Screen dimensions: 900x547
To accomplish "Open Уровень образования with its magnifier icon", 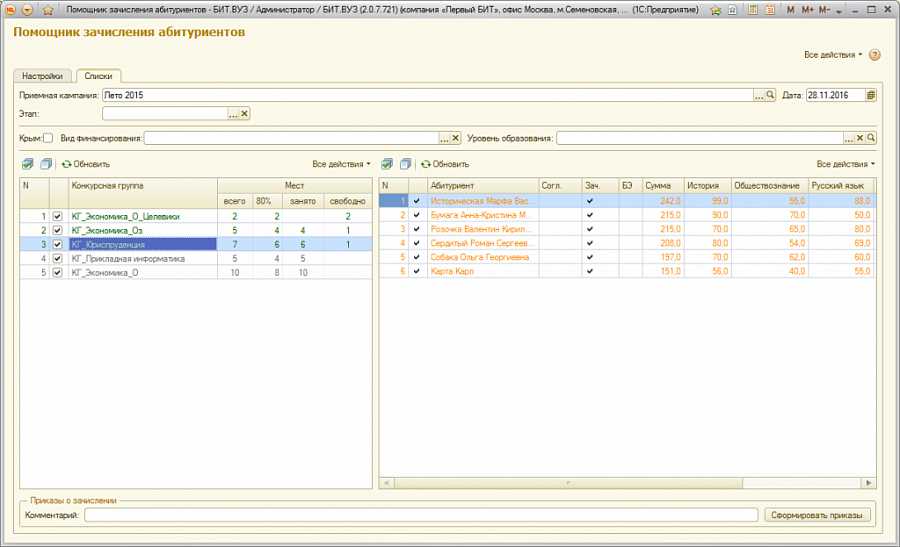I will click(871, 138).
